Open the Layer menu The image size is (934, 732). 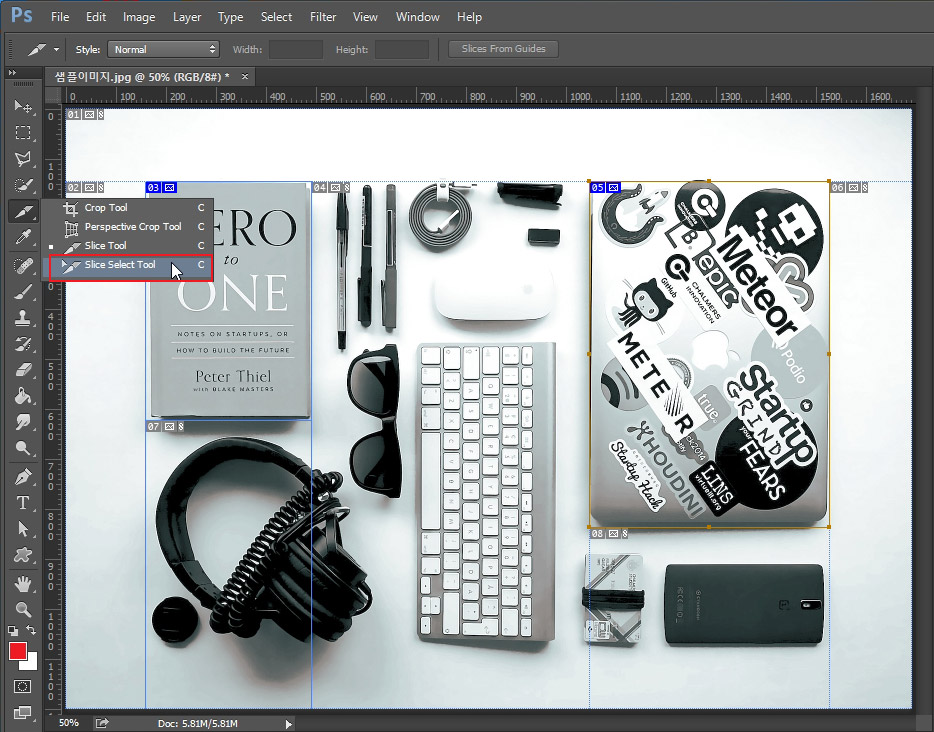pos(186,17)
